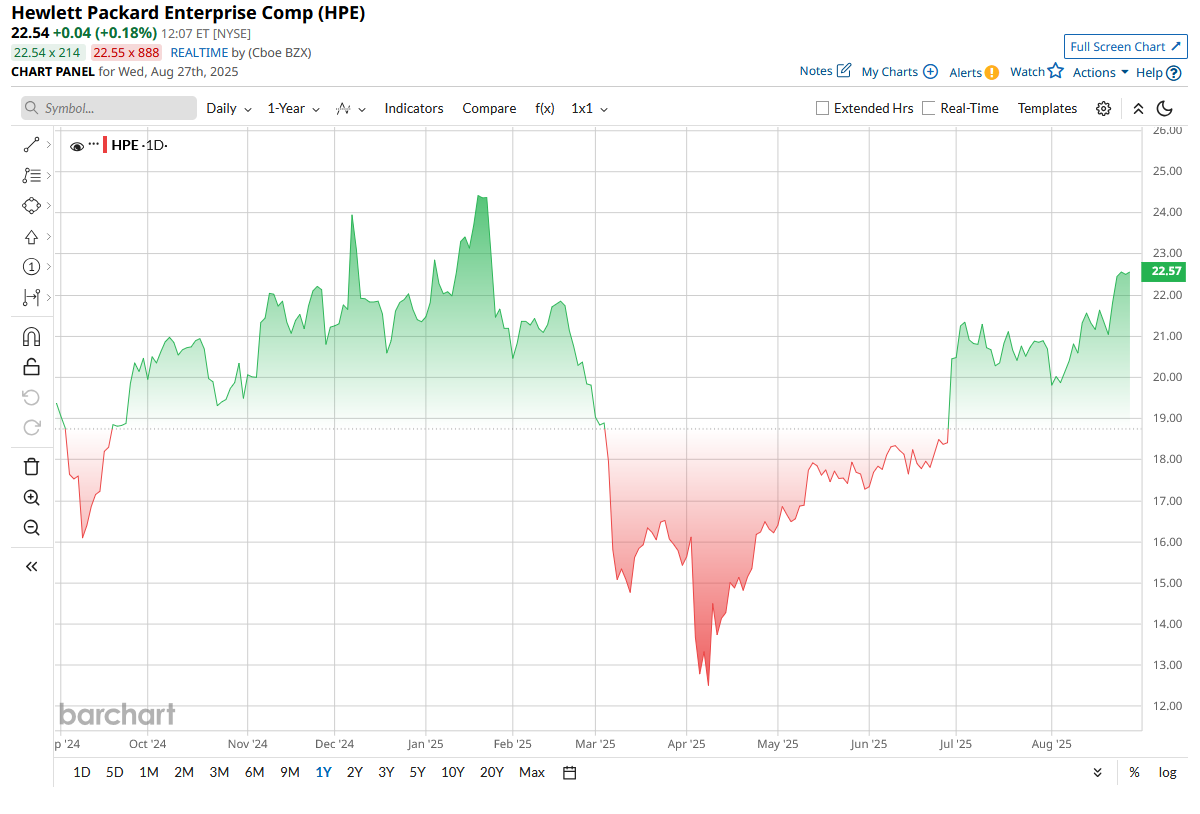Open the Indicators menu
1200x814 pixels.
coord(414,108)
